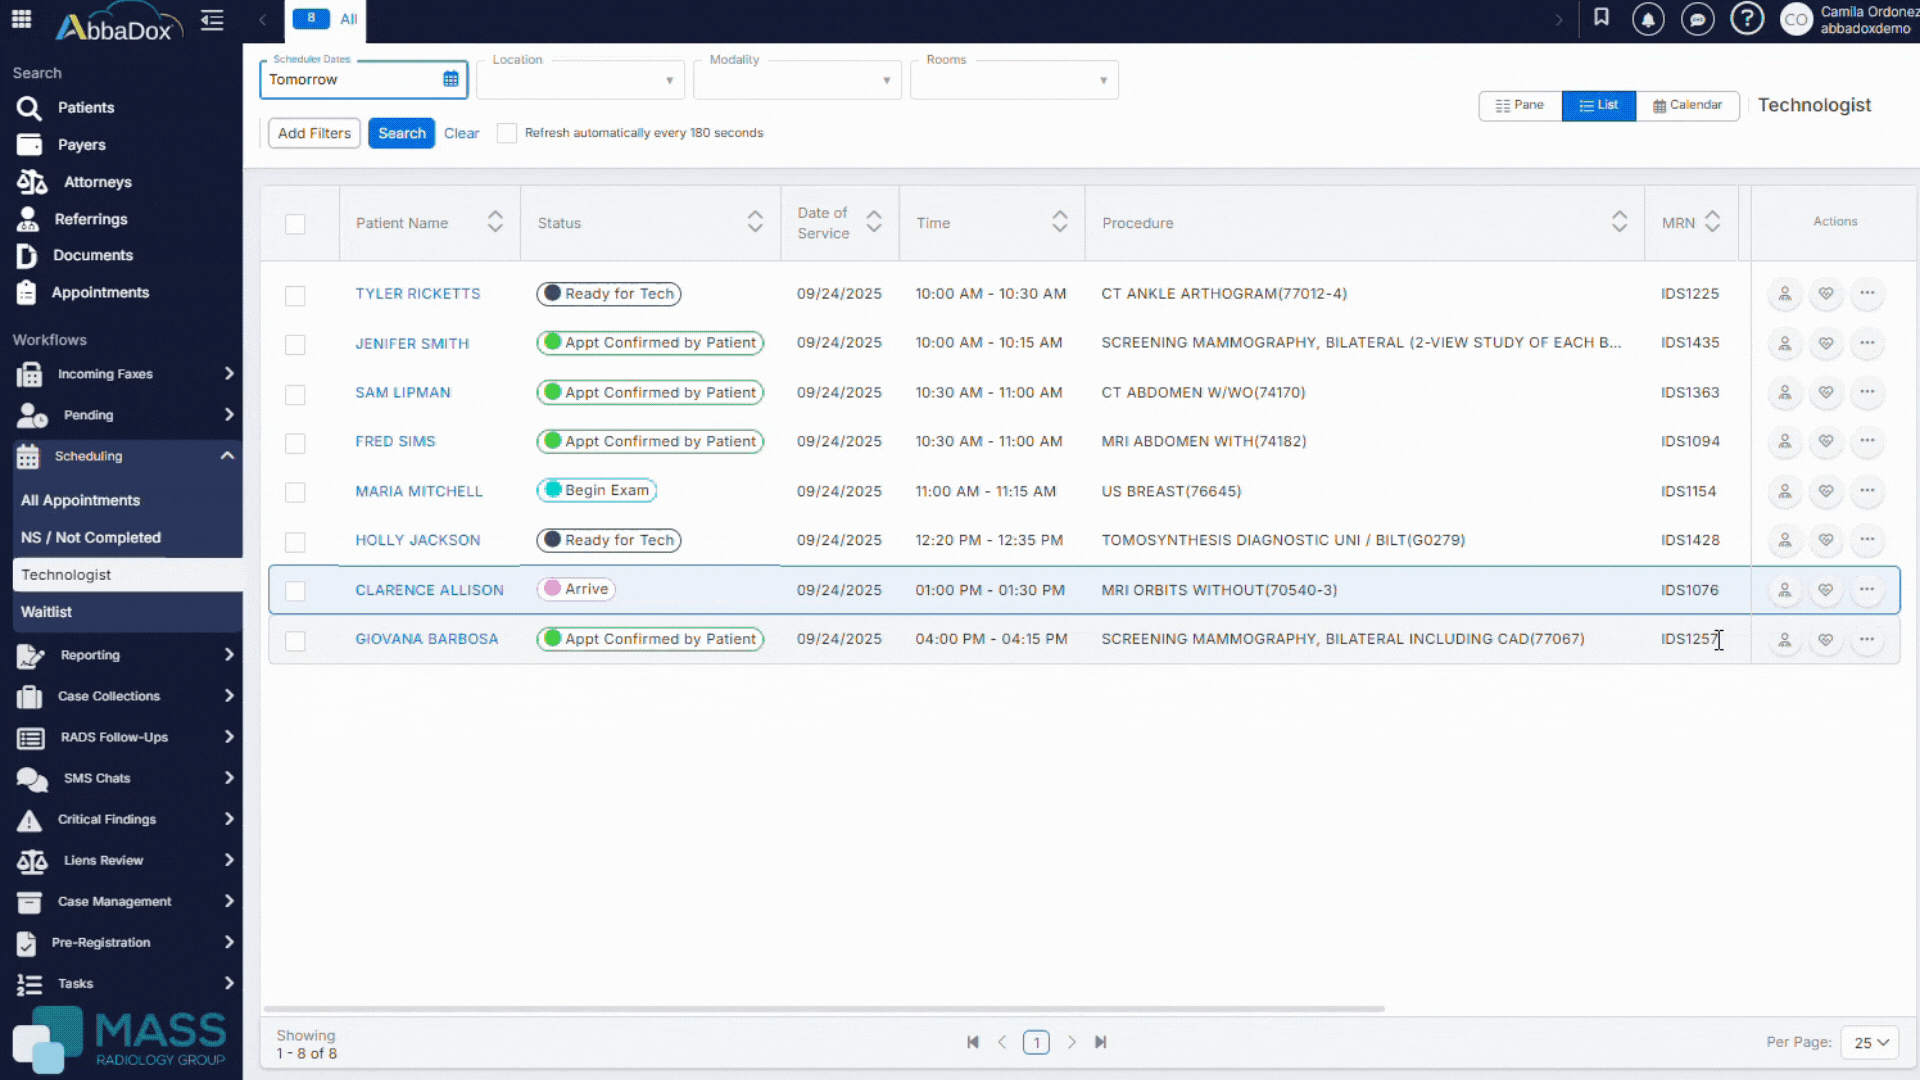Open the notifications bell icon
This screenshot has width=1920, height=1080.
pyautogui.click(x=1648, y=19)
